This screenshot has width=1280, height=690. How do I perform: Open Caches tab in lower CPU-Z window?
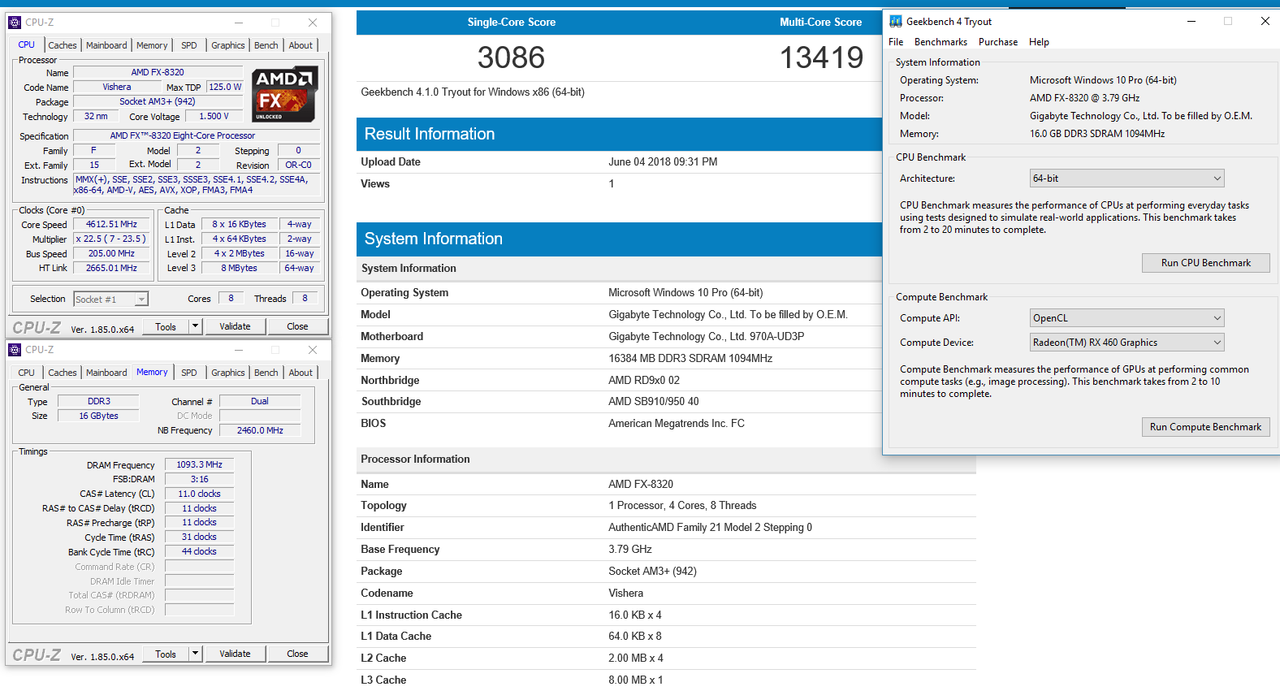pyautogui.click(x=62, y=373)
